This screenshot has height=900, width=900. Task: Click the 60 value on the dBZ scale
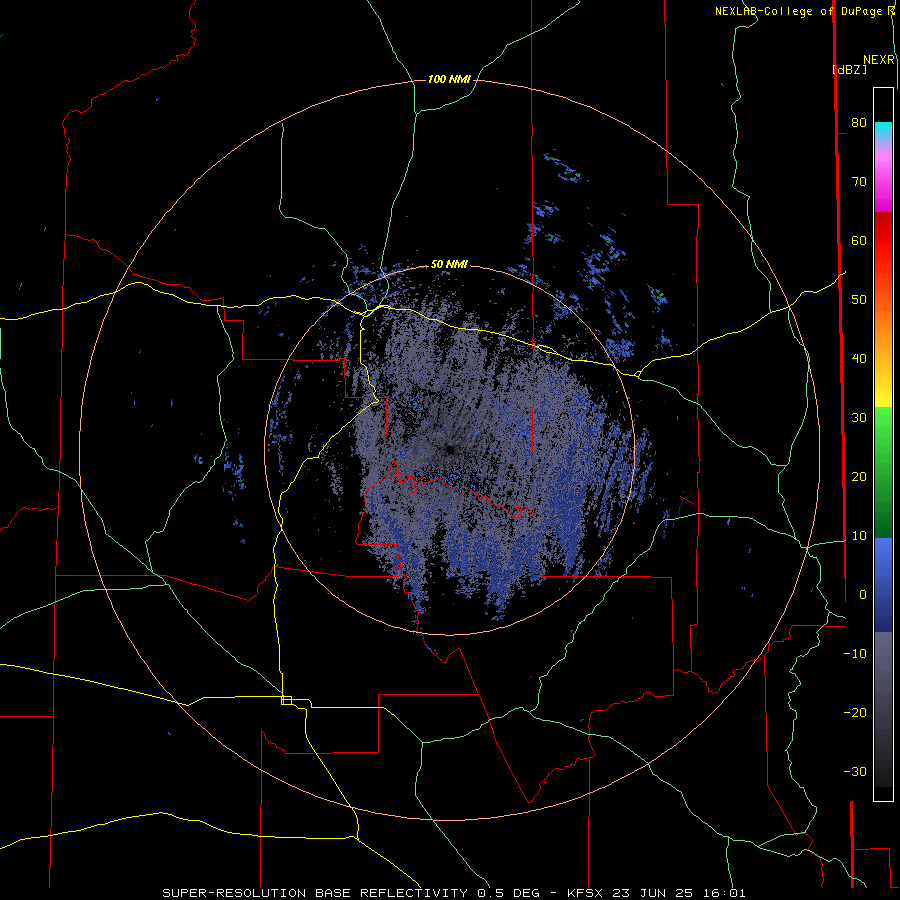pos(859,240)
